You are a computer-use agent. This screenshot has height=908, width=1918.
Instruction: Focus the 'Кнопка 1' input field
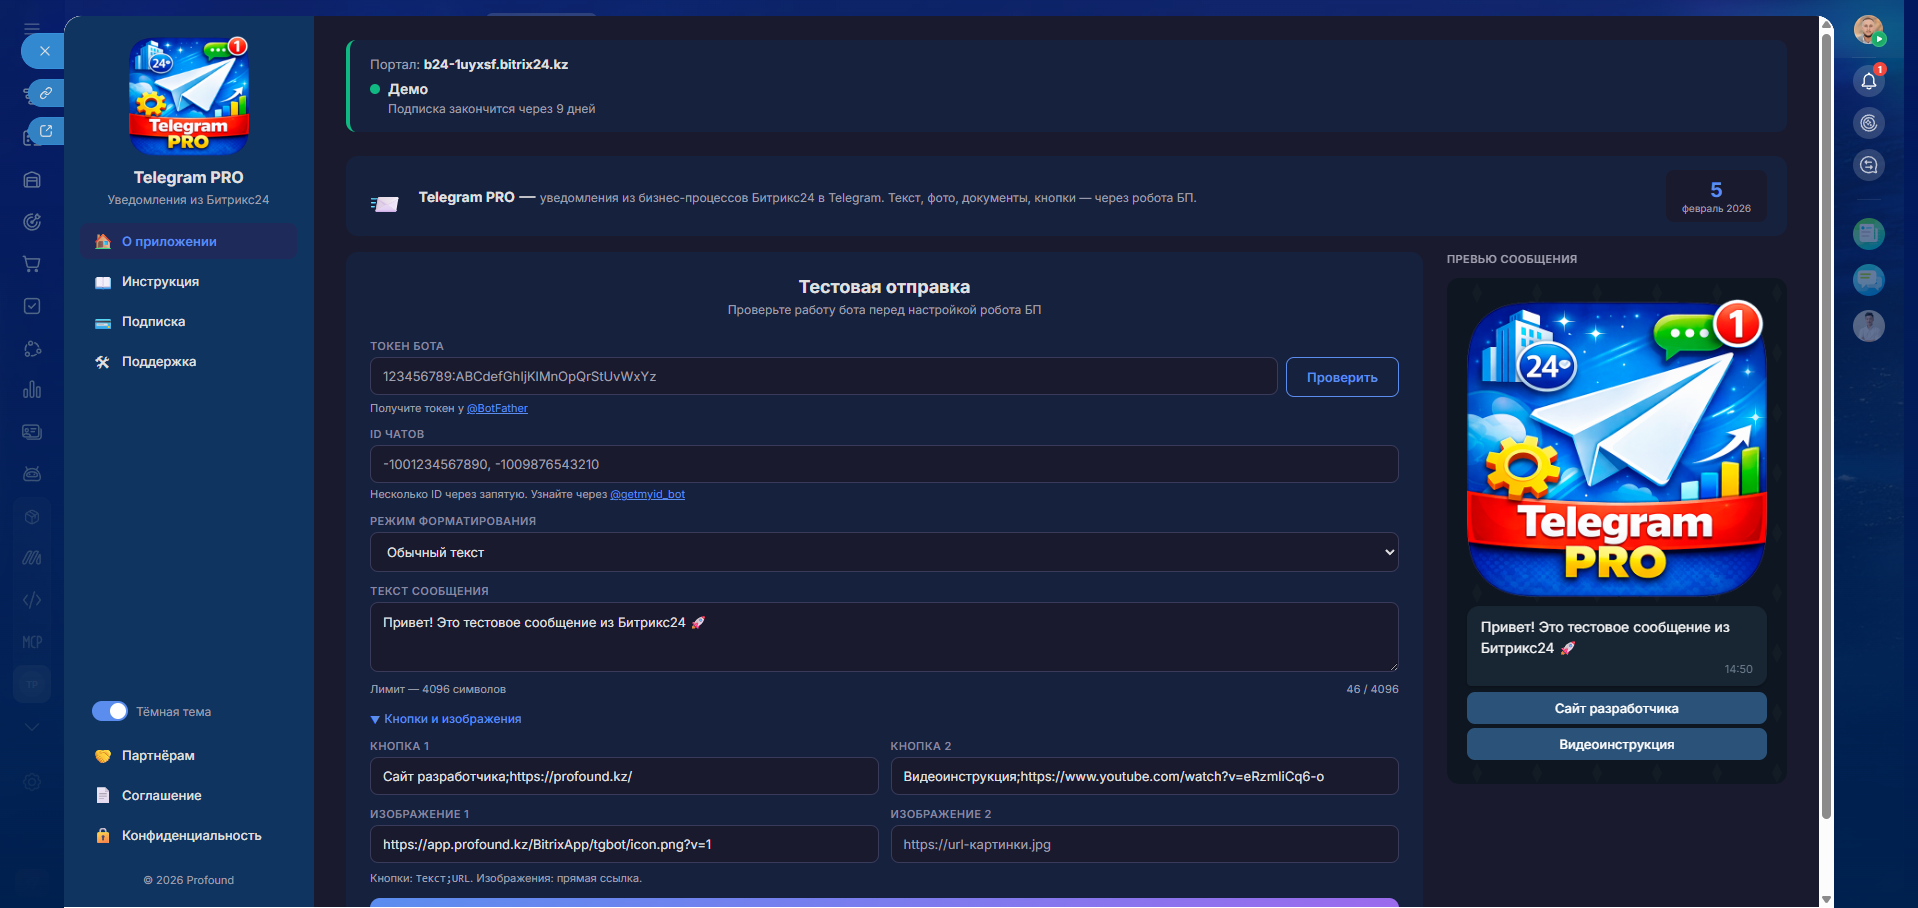(624, 776)
